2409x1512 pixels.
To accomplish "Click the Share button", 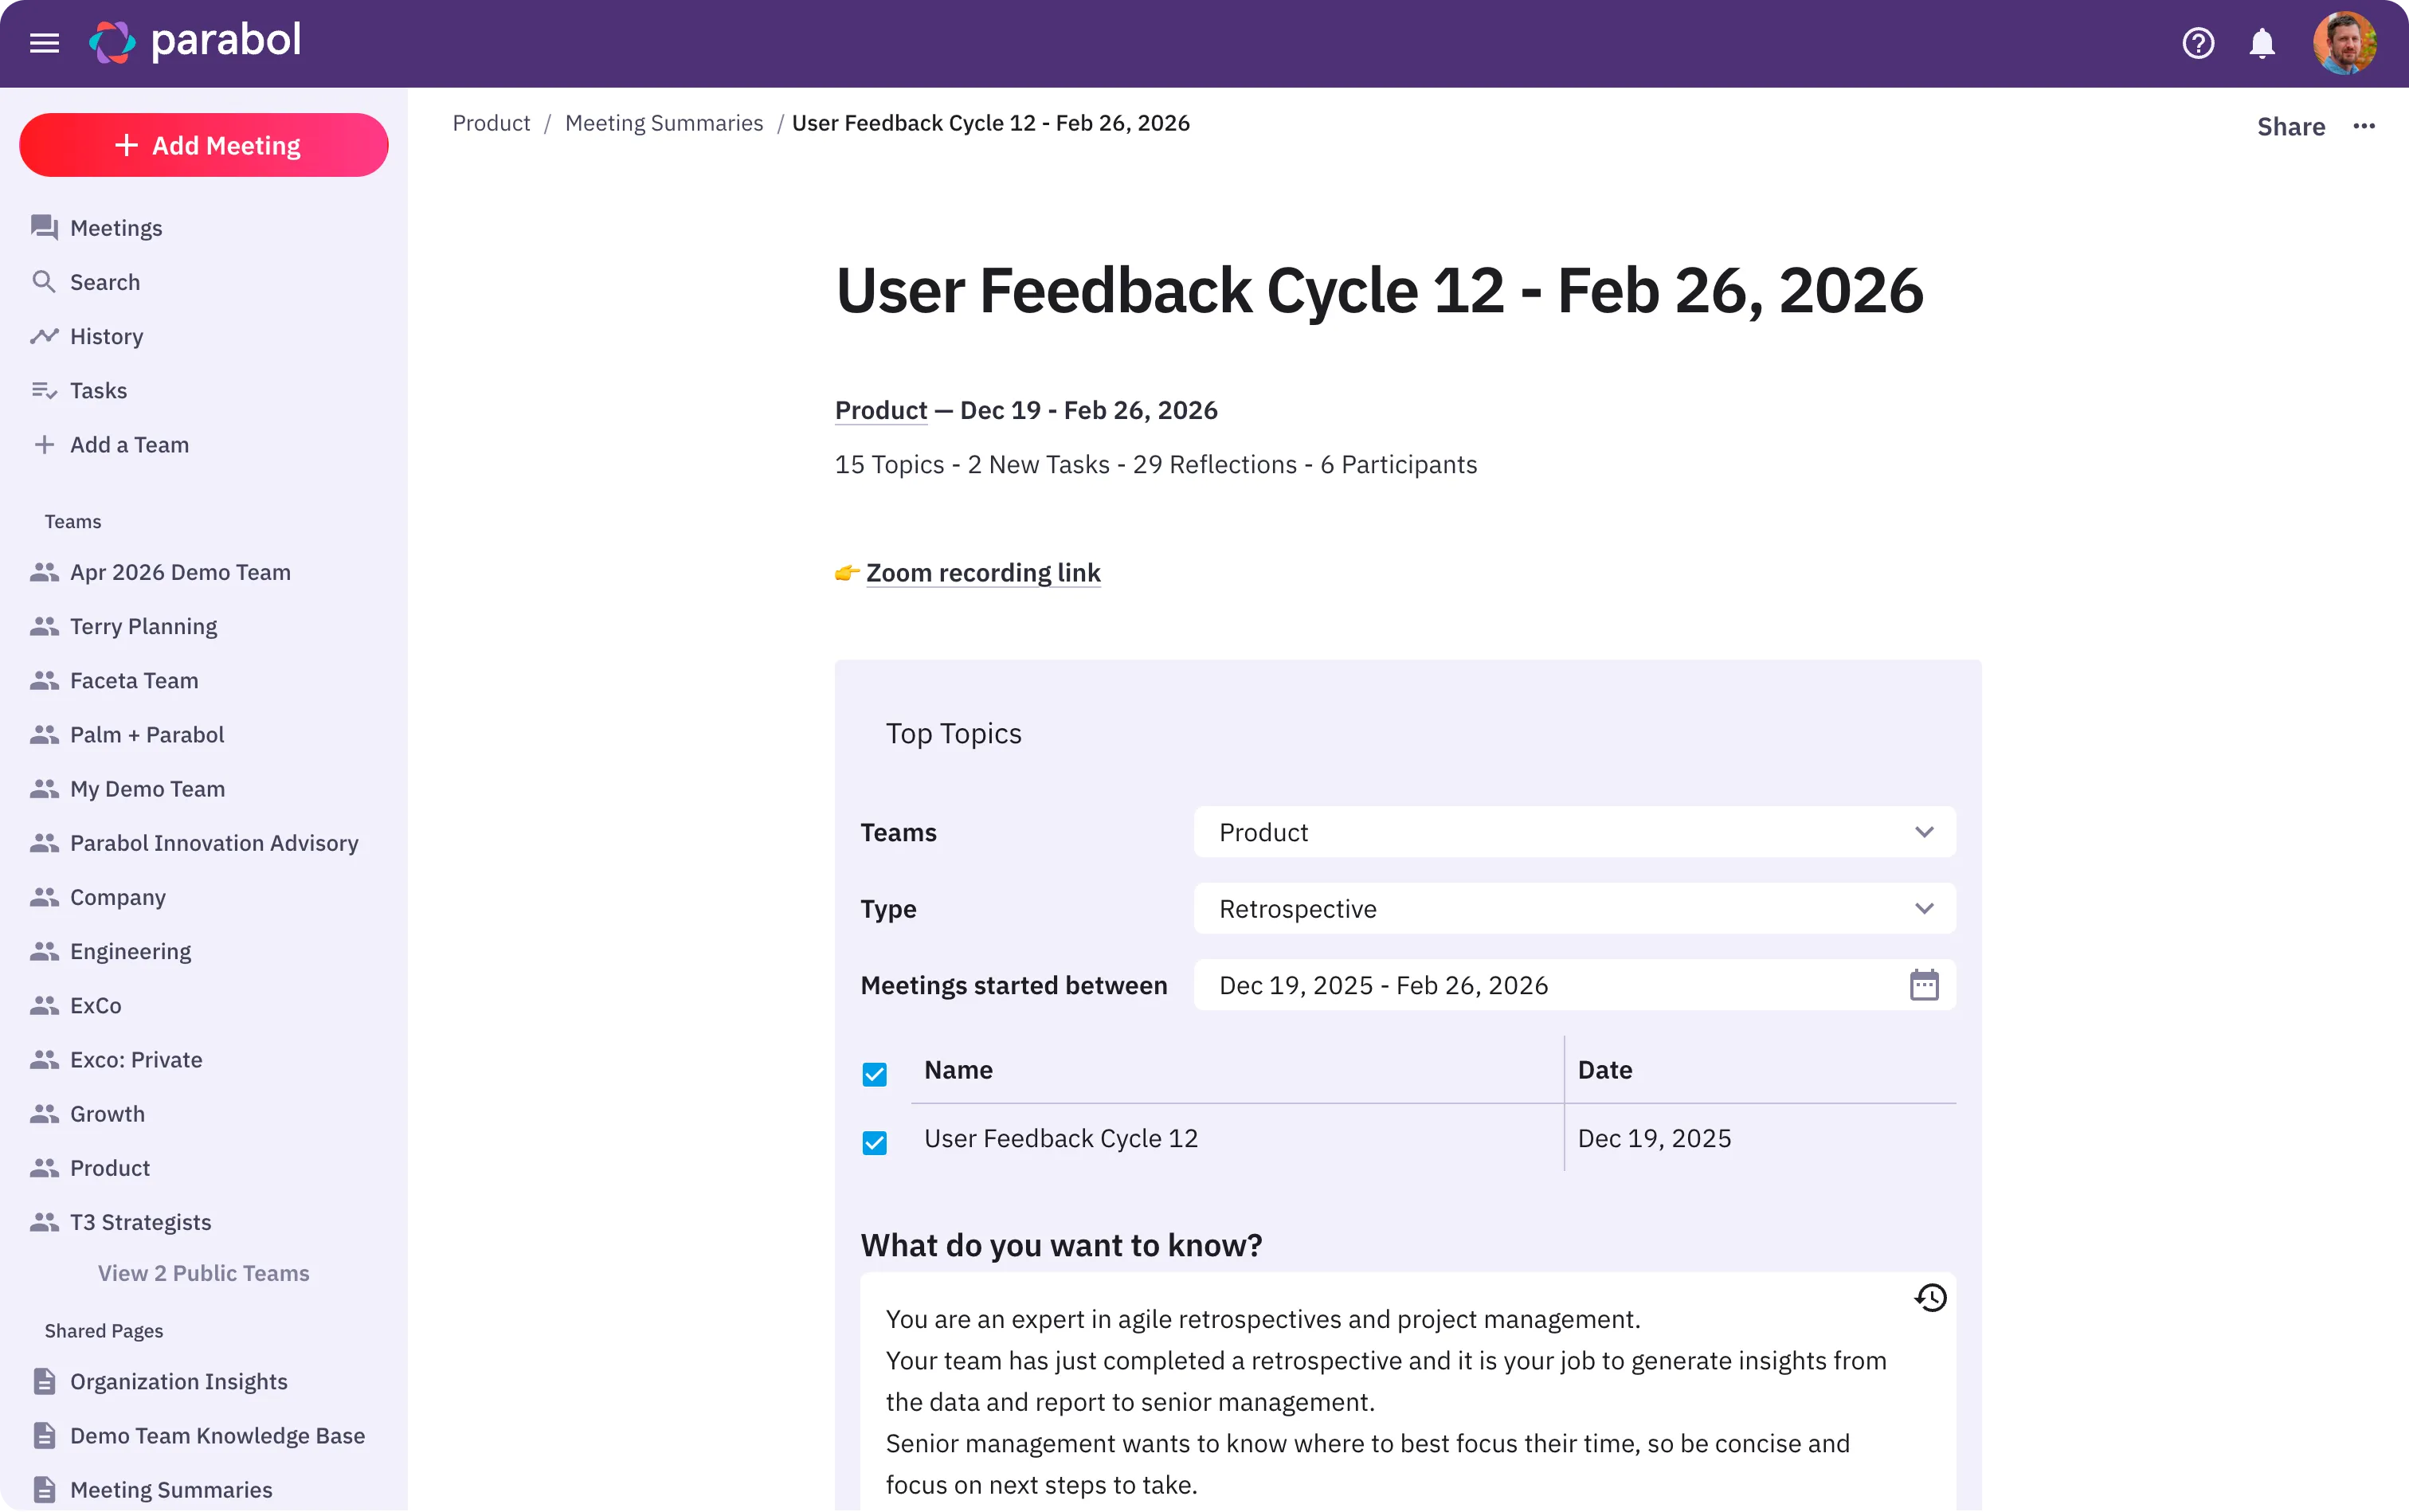I will click(2291, 126).
